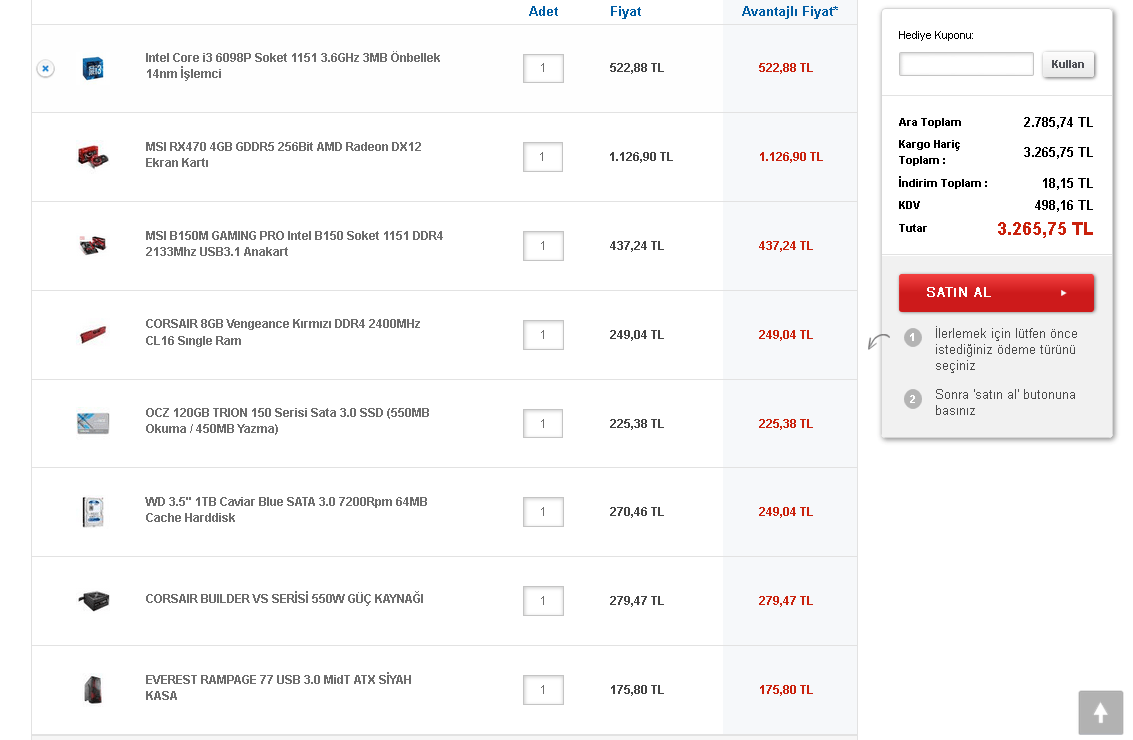This screenshot has width=1133, height=740.
Task: Select OCZ SSD advantage price 225,38 TL
Action: [785, 423]
